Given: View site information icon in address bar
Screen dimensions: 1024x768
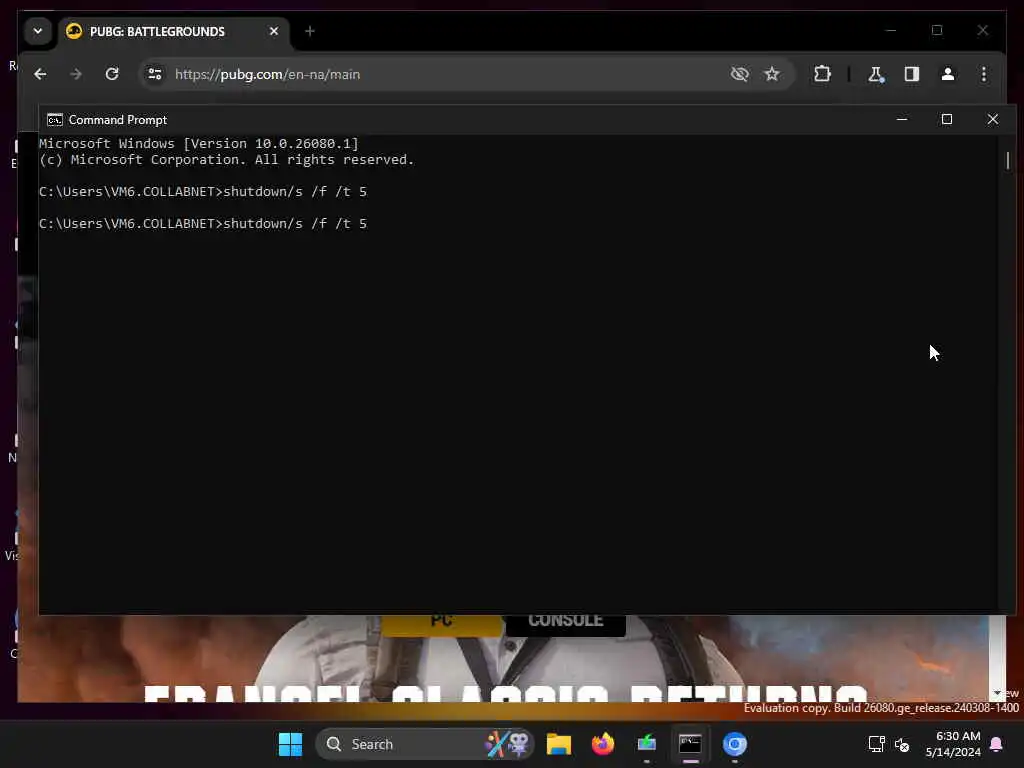Looking at the screenshot, I should 155,74.
